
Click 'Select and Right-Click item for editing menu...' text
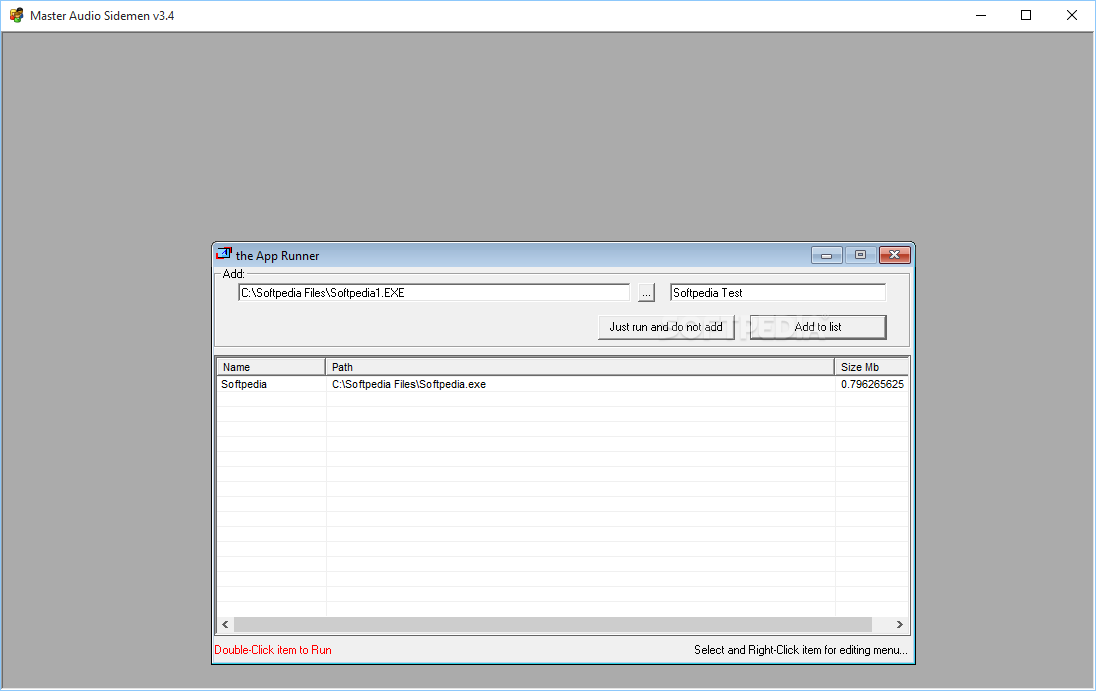pos(801,650)
